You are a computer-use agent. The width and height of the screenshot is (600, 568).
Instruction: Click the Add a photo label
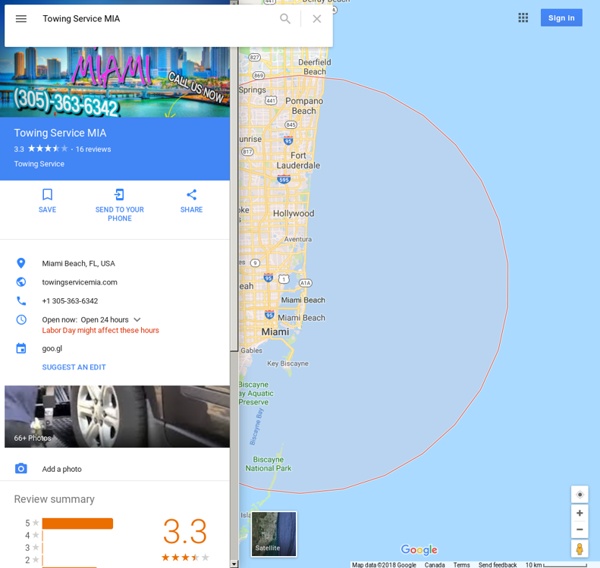coord(62,469)
